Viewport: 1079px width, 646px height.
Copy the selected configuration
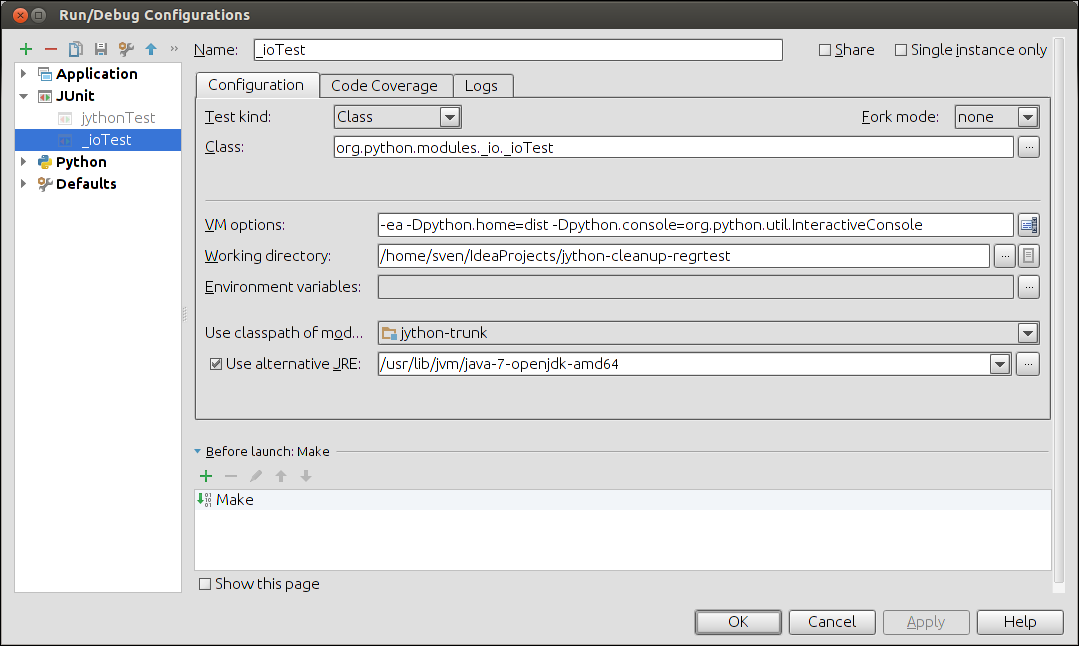click(75, 49)
